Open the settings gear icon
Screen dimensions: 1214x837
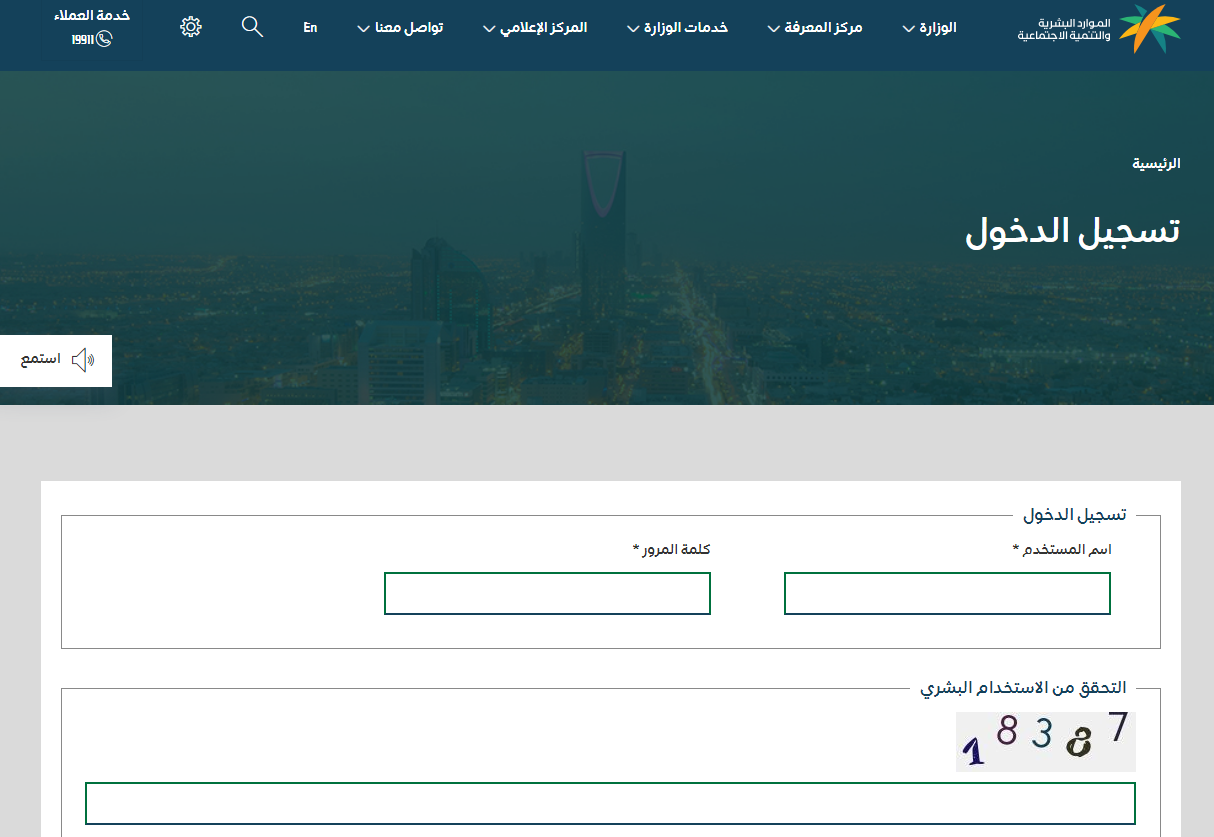pos(191,27)
